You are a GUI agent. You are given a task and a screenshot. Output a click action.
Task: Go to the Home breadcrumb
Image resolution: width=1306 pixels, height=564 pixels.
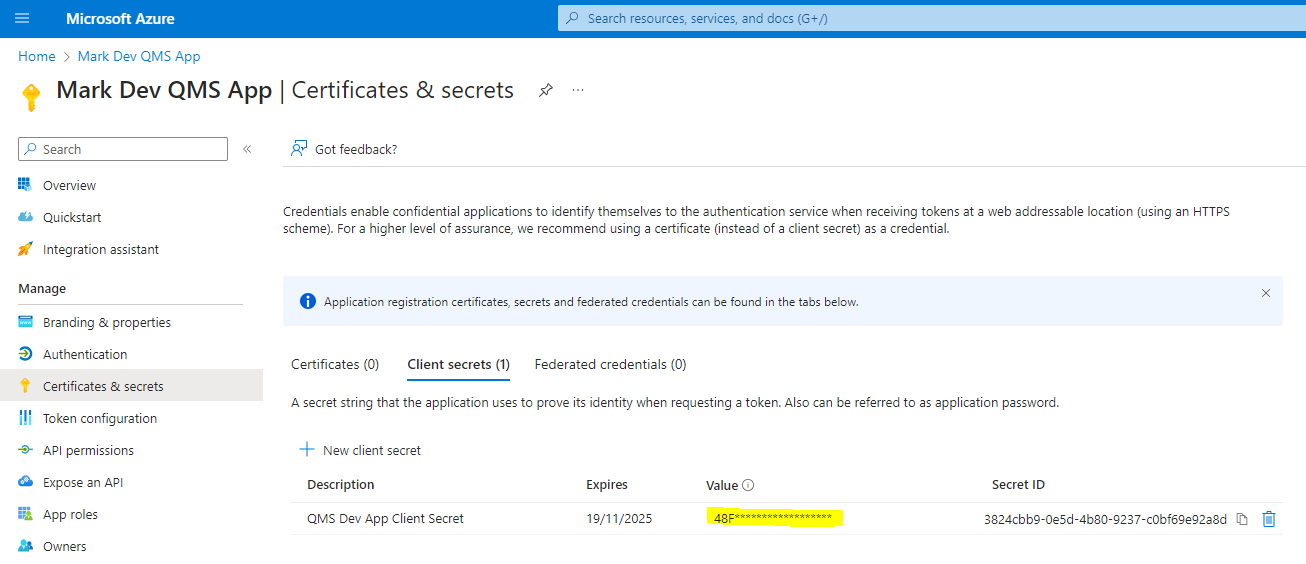(x=37, y=56)
